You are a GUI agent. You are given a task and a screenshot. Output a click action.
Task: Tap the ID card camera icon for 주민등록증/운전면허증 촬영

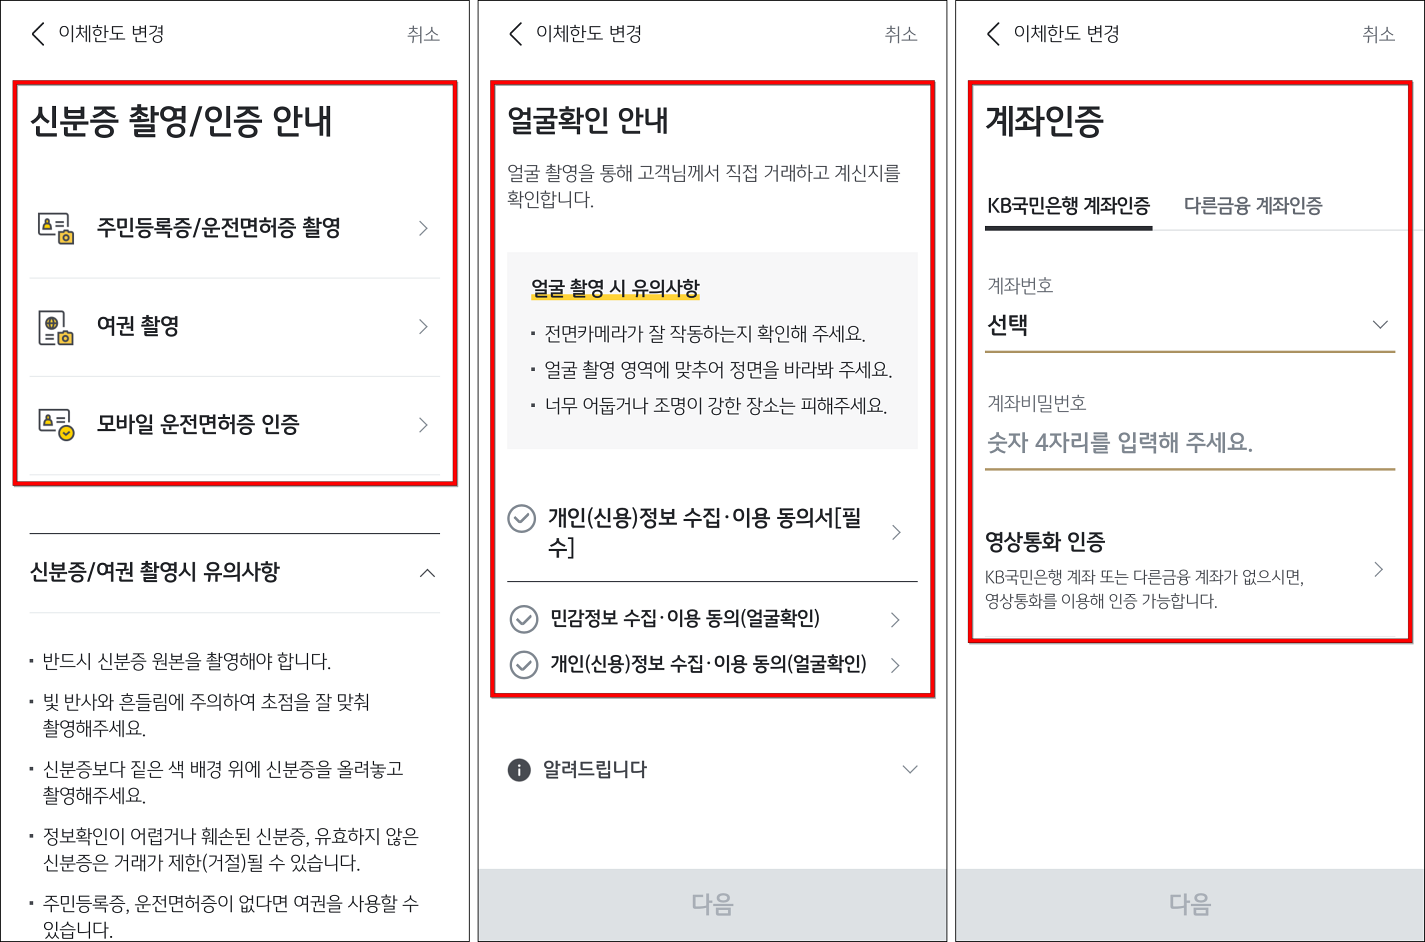tap(55, 228)
